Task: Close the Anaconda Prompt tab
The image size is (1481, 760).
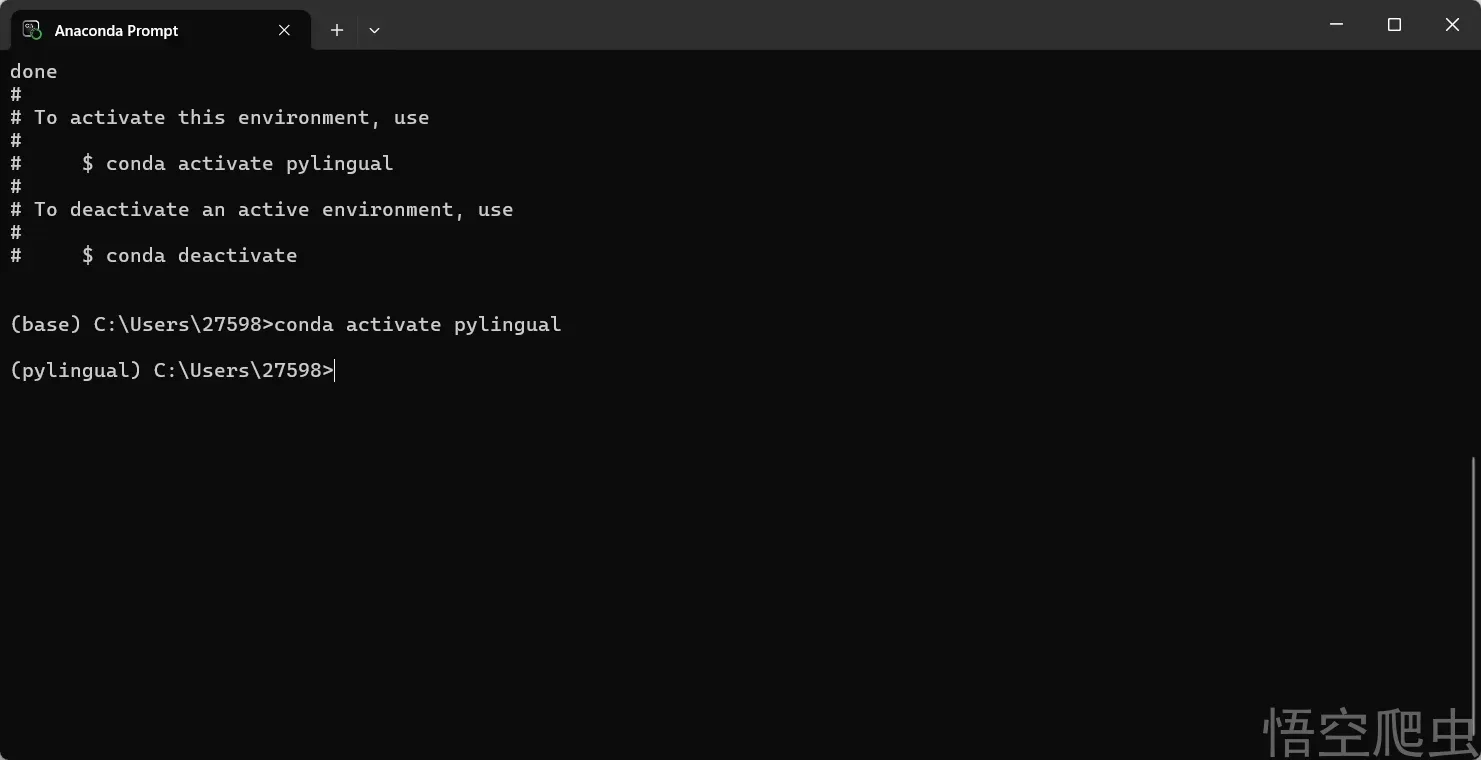Action: 285,30
